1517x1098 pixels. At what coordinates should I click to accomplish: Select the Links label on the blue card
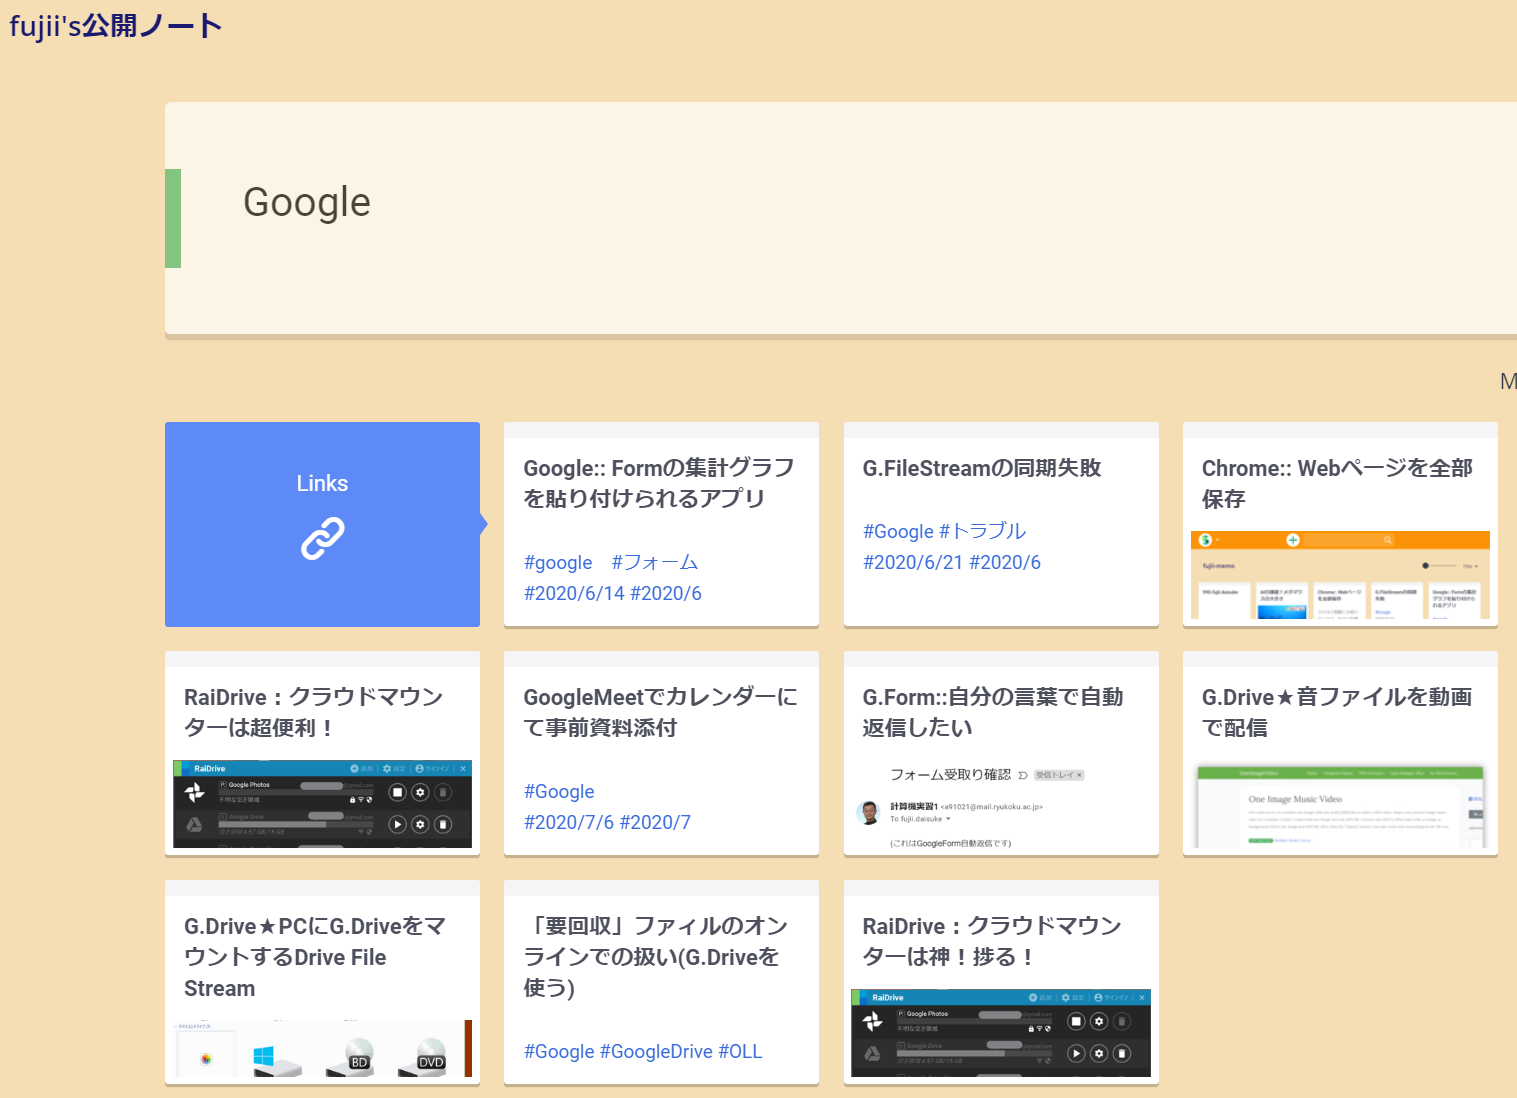point(322,484)
